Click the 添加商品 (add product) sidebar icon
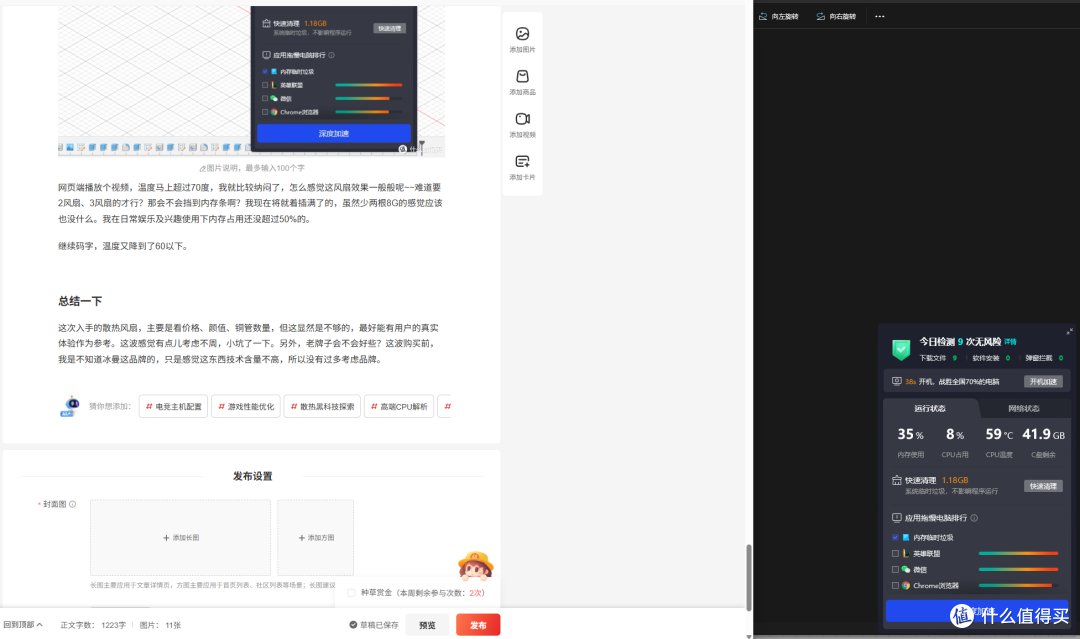The width and height of the screenshot is (1080, 639). tap(522, 76)
